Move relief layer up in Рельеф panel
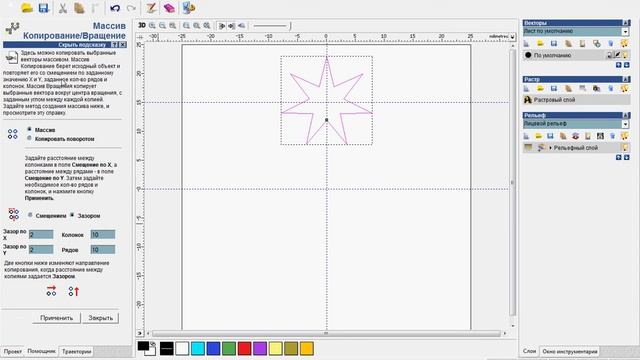This screenshot has height=360, width=640. [618, 157]
